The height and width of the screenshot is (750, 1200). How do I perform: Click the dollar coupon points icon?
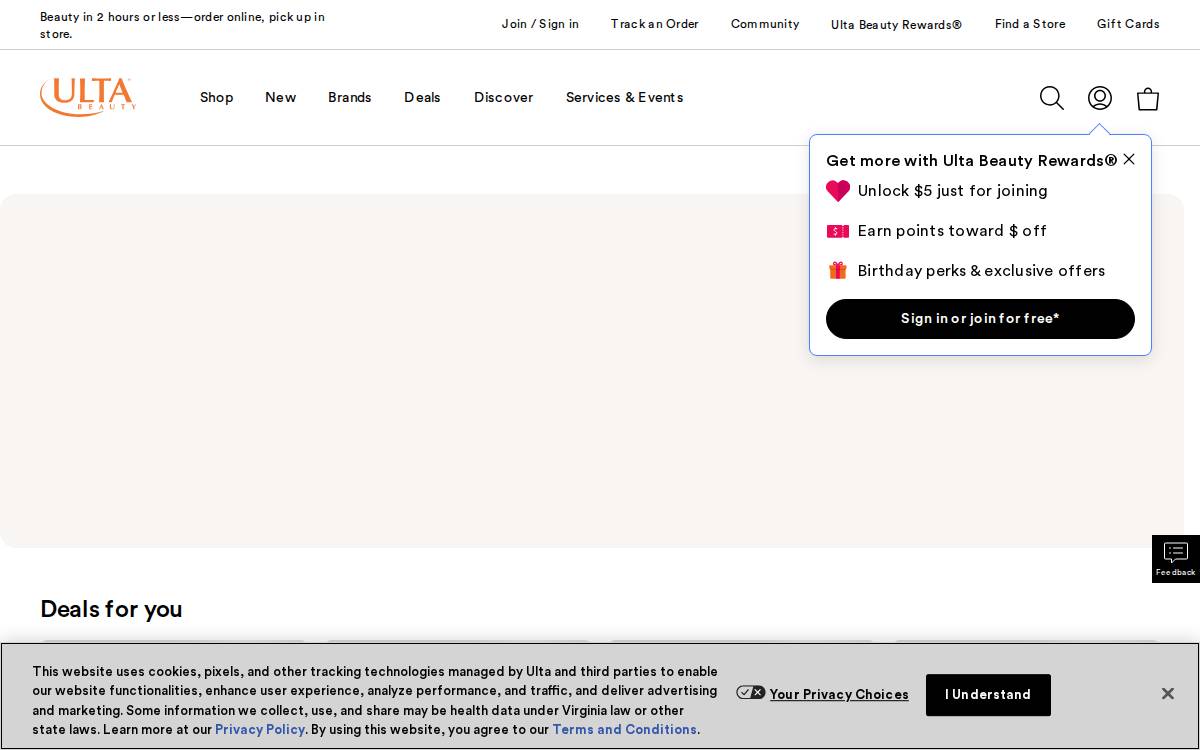pos(838,231)
